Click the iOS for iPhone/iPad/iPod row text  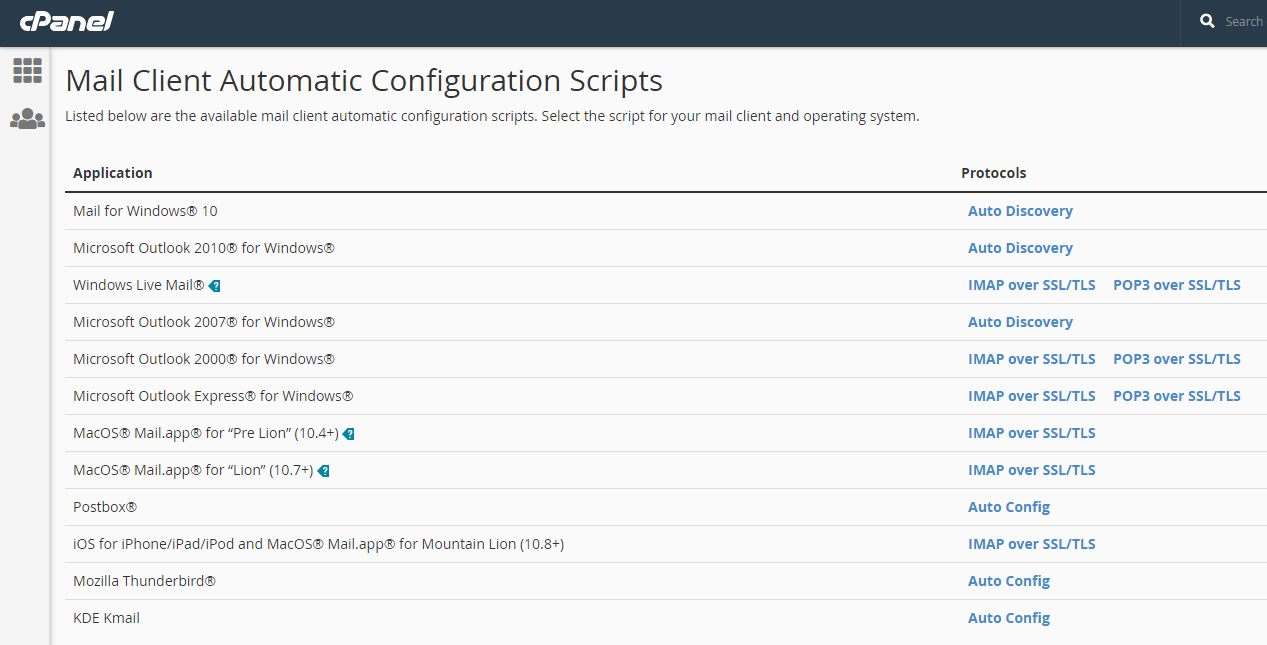point(319,544)
